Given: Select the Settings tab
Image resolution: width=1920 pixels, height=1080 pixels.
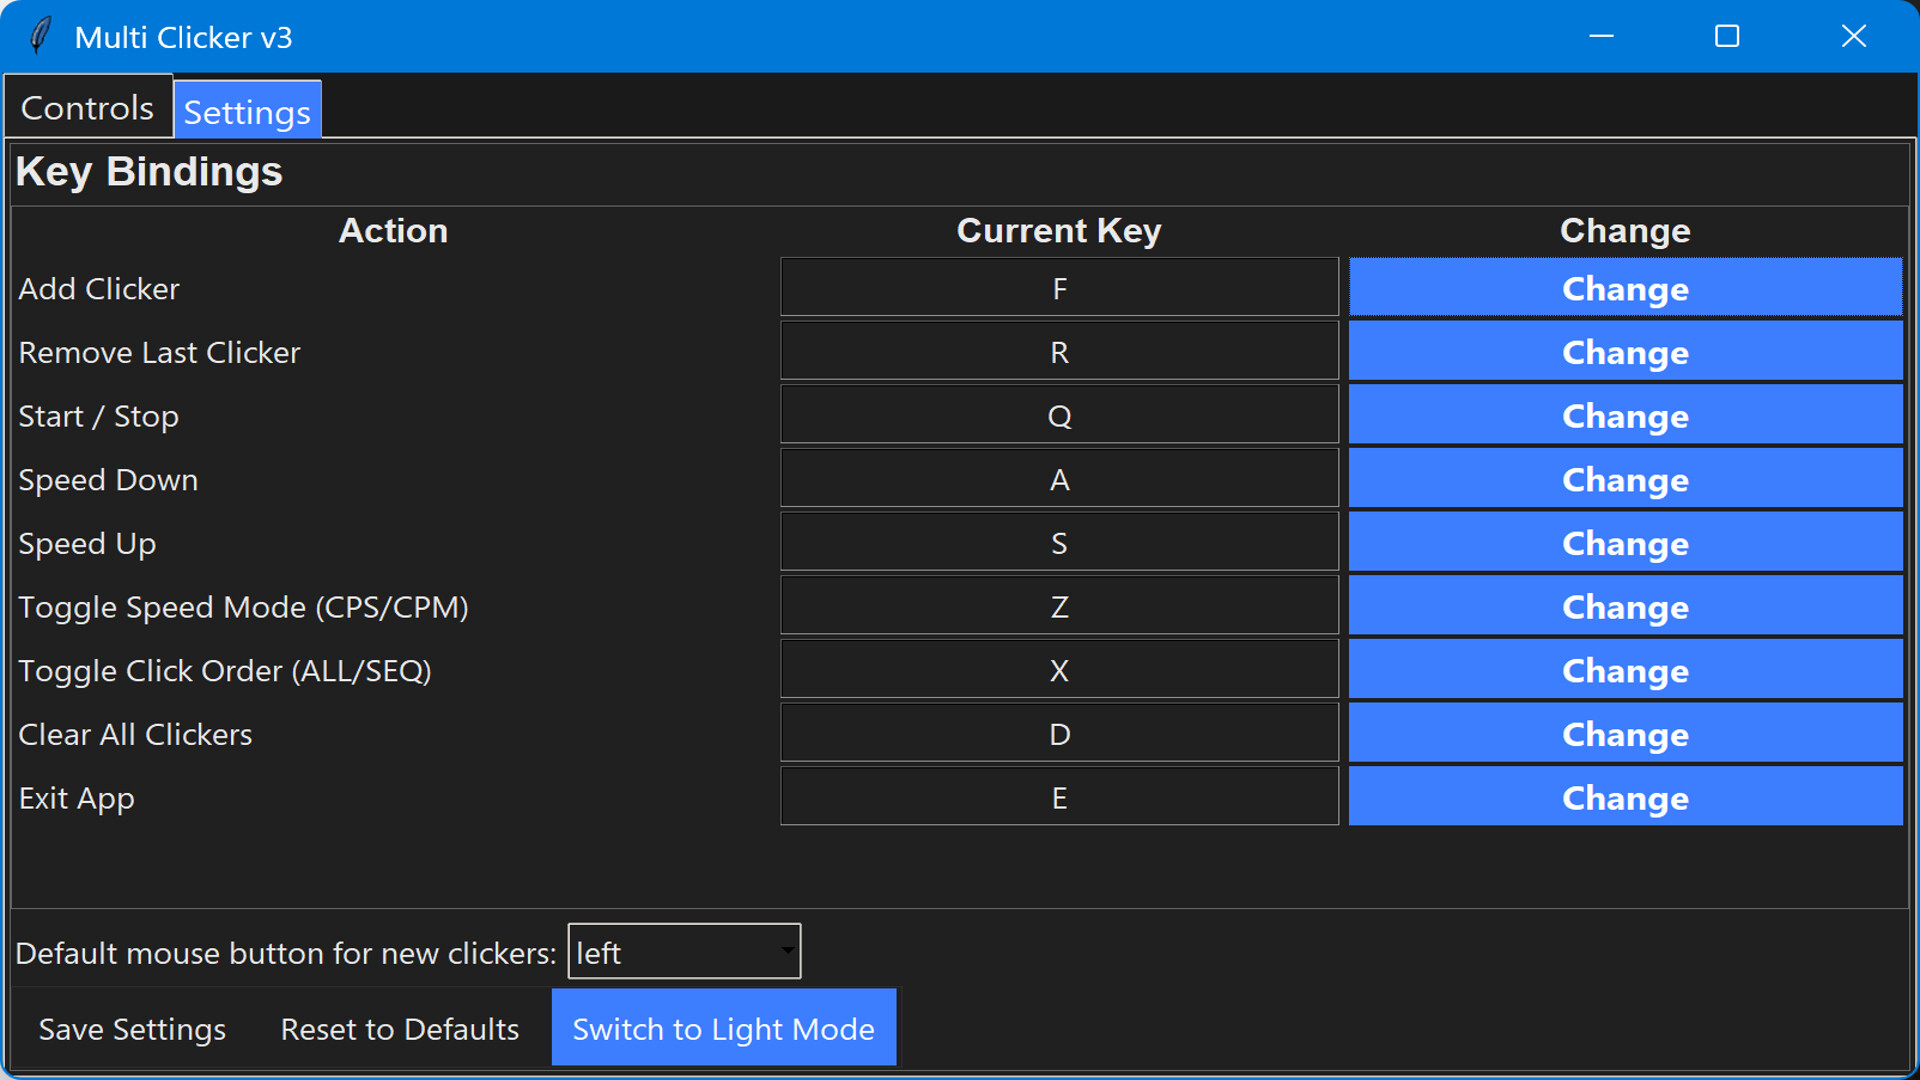Looking at the screenshot, I should [246, 111].
